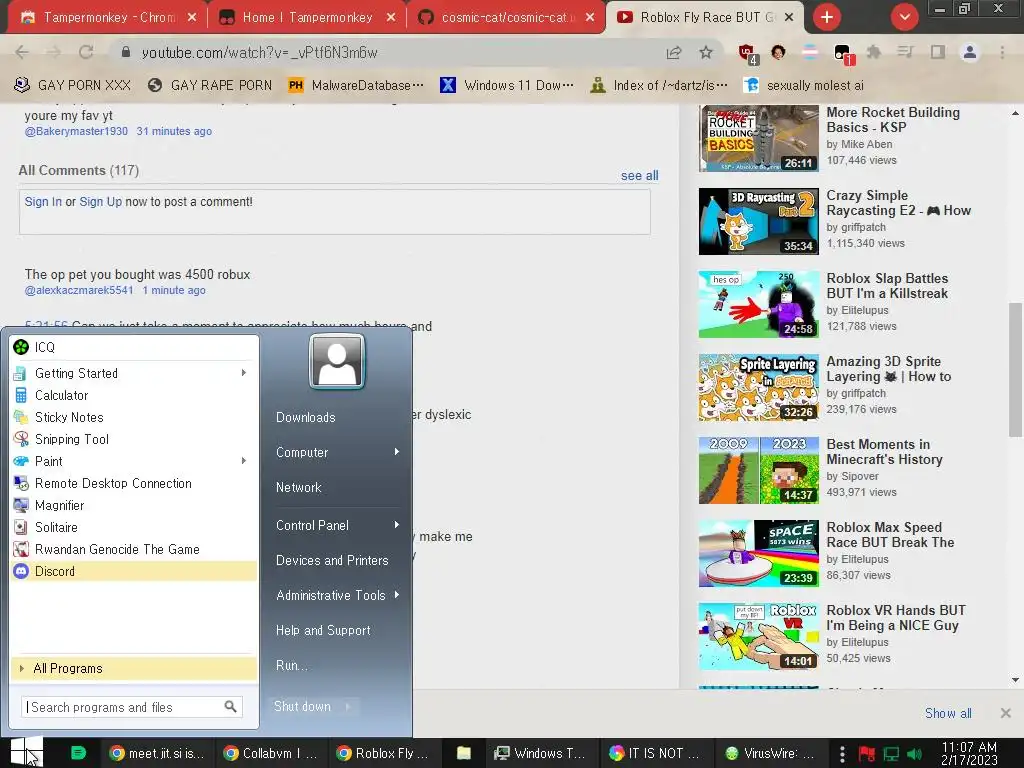Click the network tray icon
Screen dimensions: 1024x768
tap(891, 754)
